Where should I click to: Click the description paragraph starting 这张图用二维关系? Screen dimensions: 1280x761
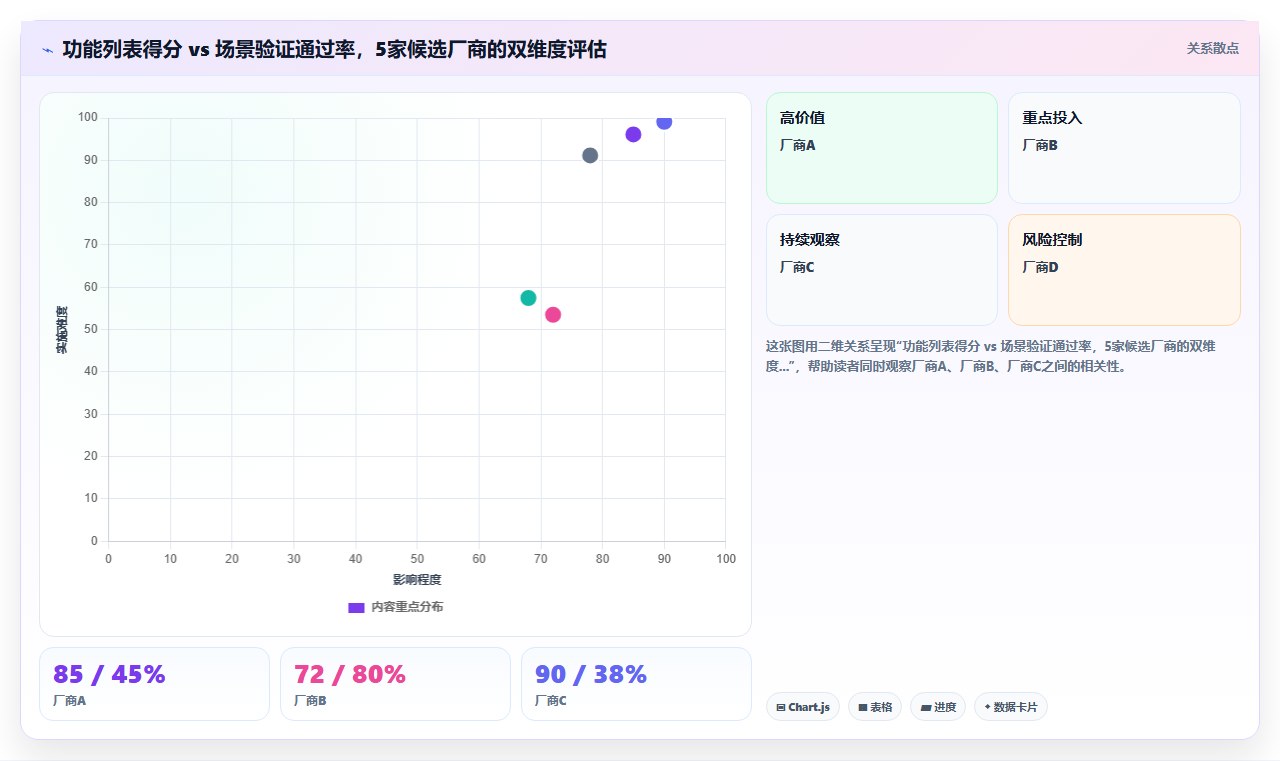(990, 356)
